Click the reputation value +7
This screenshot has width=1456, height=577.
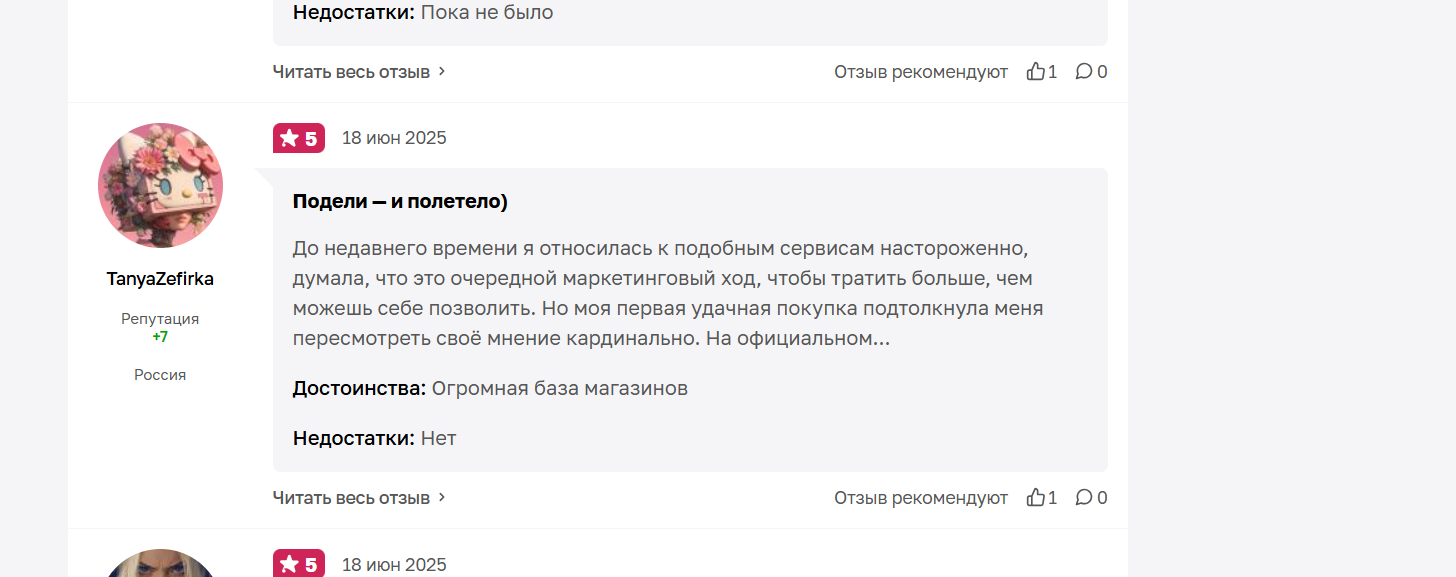point(160,337)
